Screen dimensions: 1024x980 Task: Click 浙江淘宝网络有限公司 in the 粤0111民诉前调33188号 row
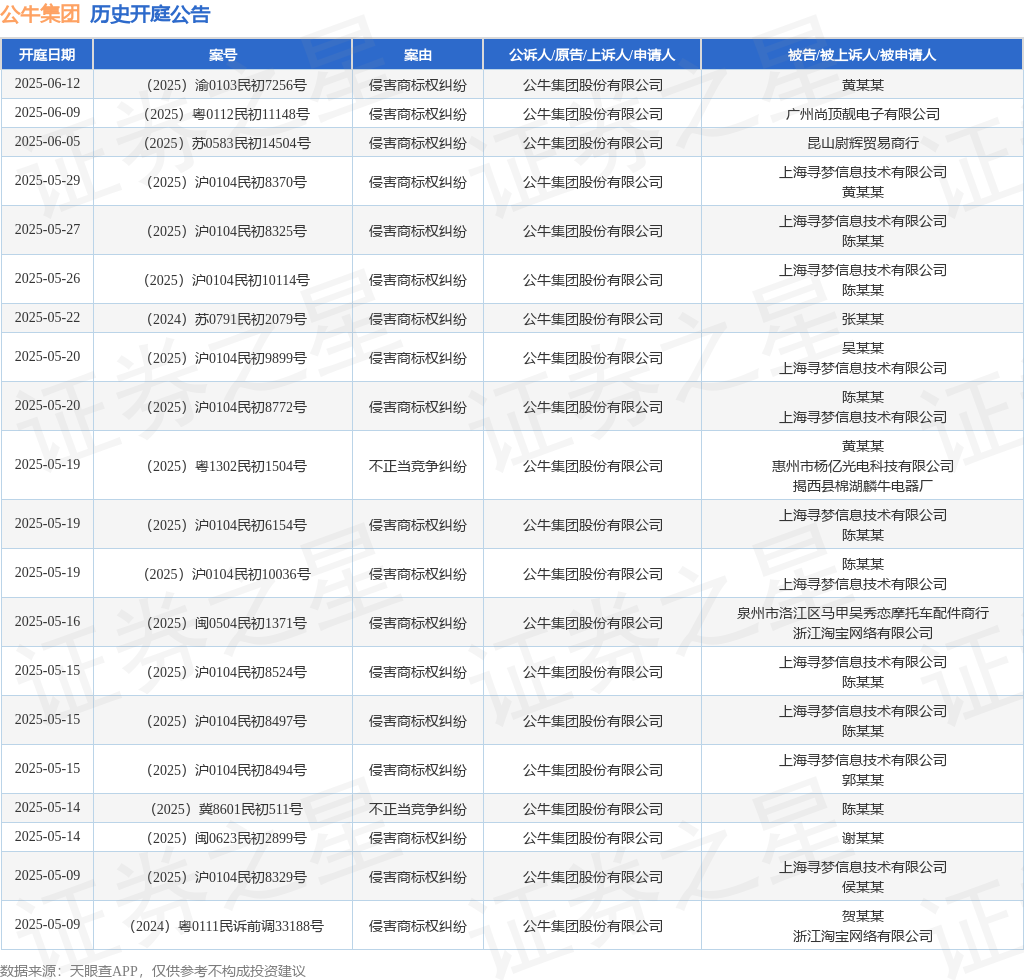pos(863,936)
